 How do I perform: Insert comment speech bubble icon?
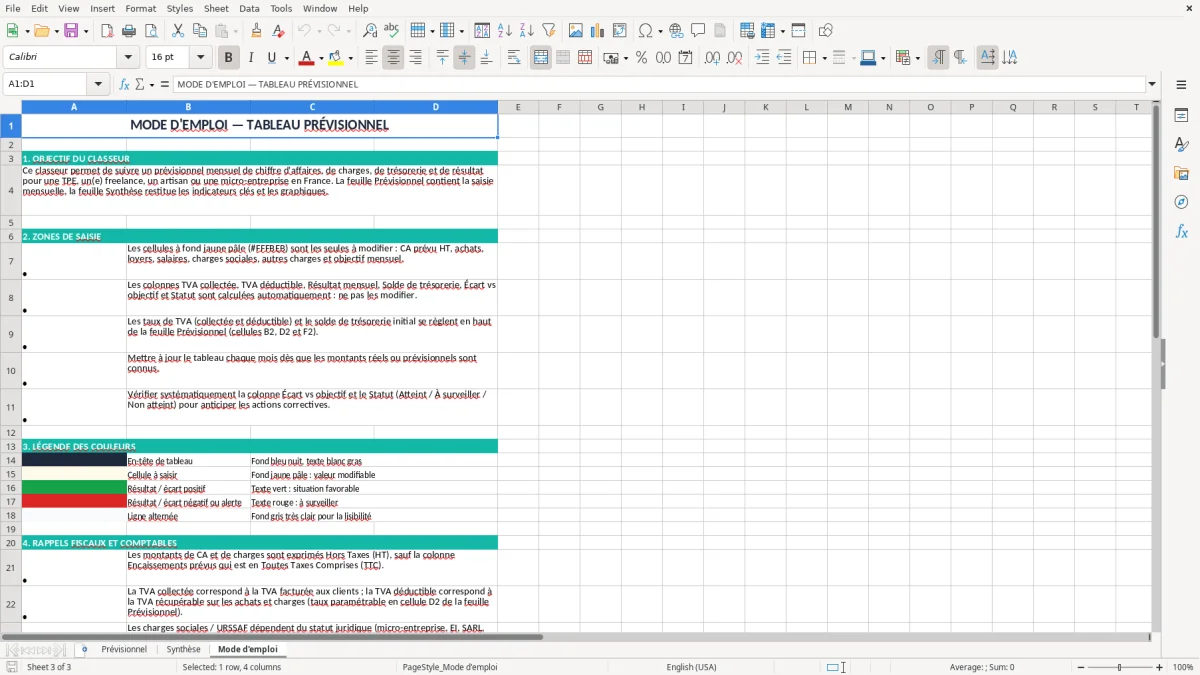click(x=698, y=31)
